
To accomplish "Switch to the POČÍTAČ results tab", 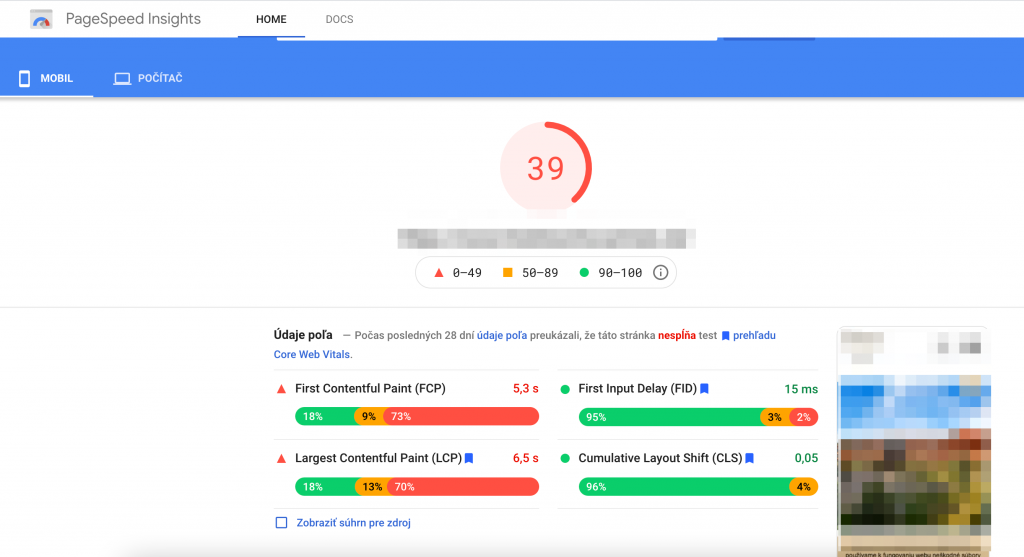I will 148,78.
